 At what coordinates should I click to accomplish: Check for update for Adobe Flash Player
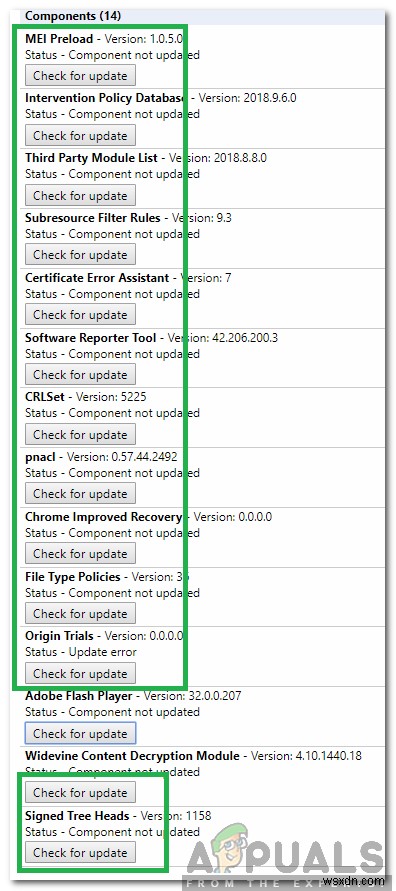click(x=80, y=734)
